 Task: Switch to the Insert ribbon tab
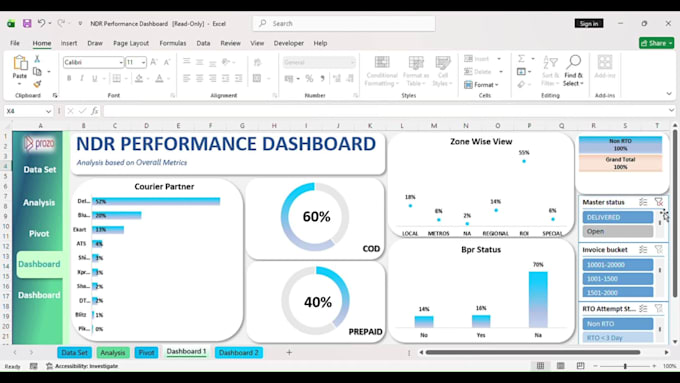point(69,43)
